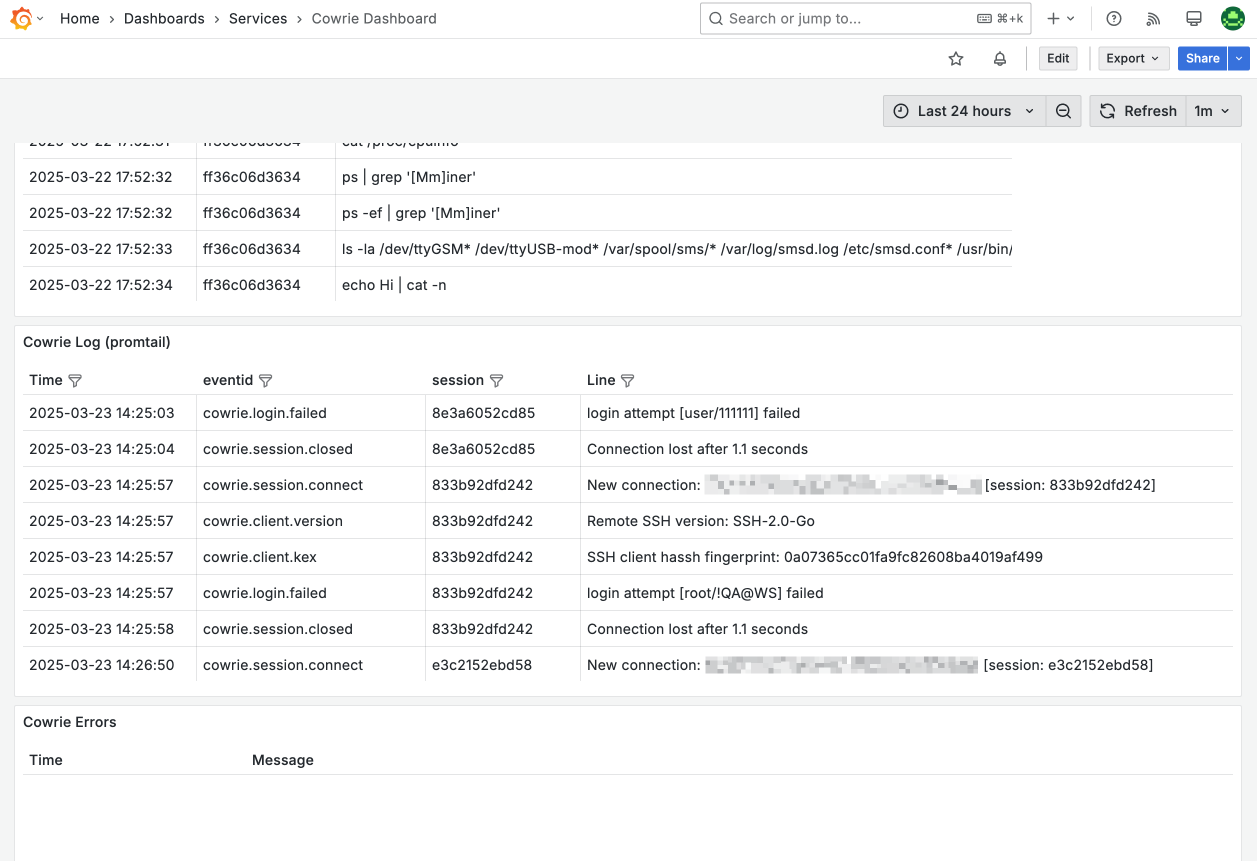Toggle kiosk mode monitor icon
Viewport: 1257px width, 861px height.
pyautogui.click(x=1193, y=18)
